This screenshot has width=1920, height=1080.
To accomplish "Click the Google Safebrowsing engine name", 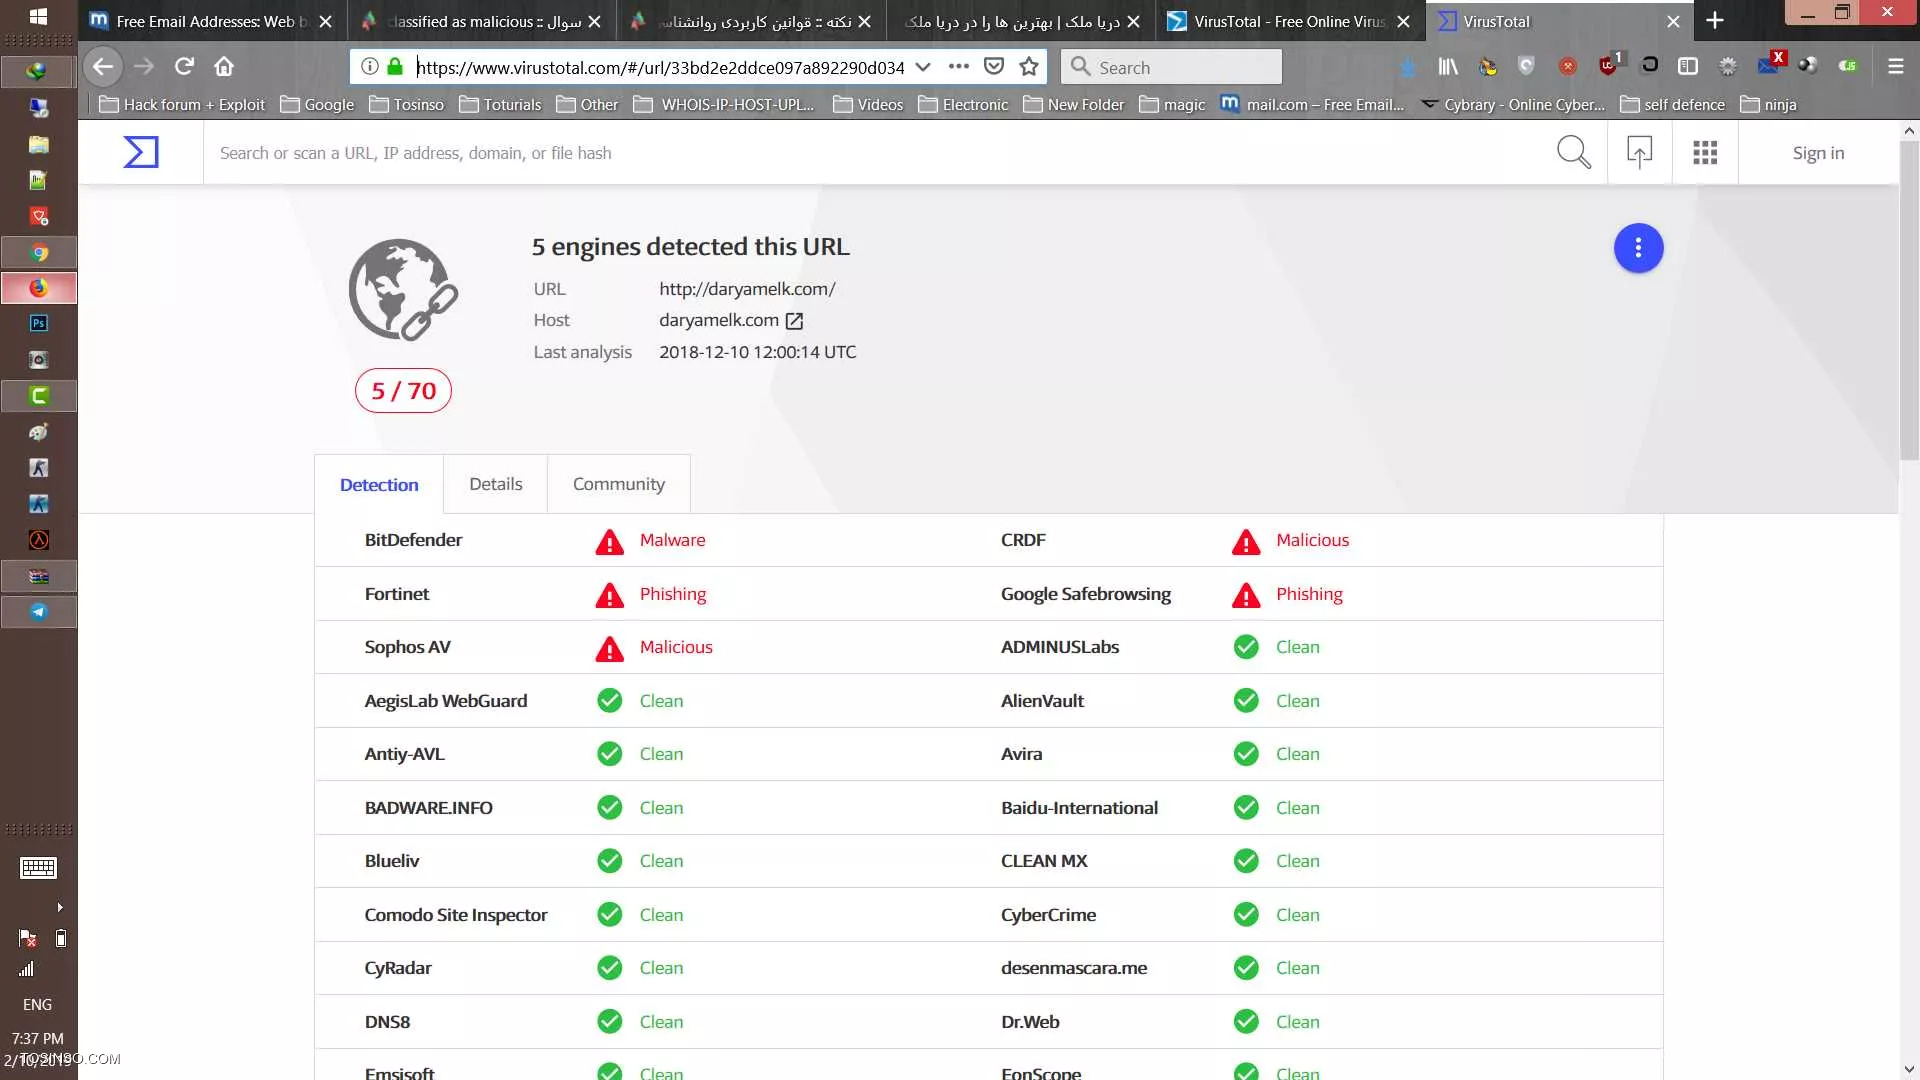I will click(1085, 594).
